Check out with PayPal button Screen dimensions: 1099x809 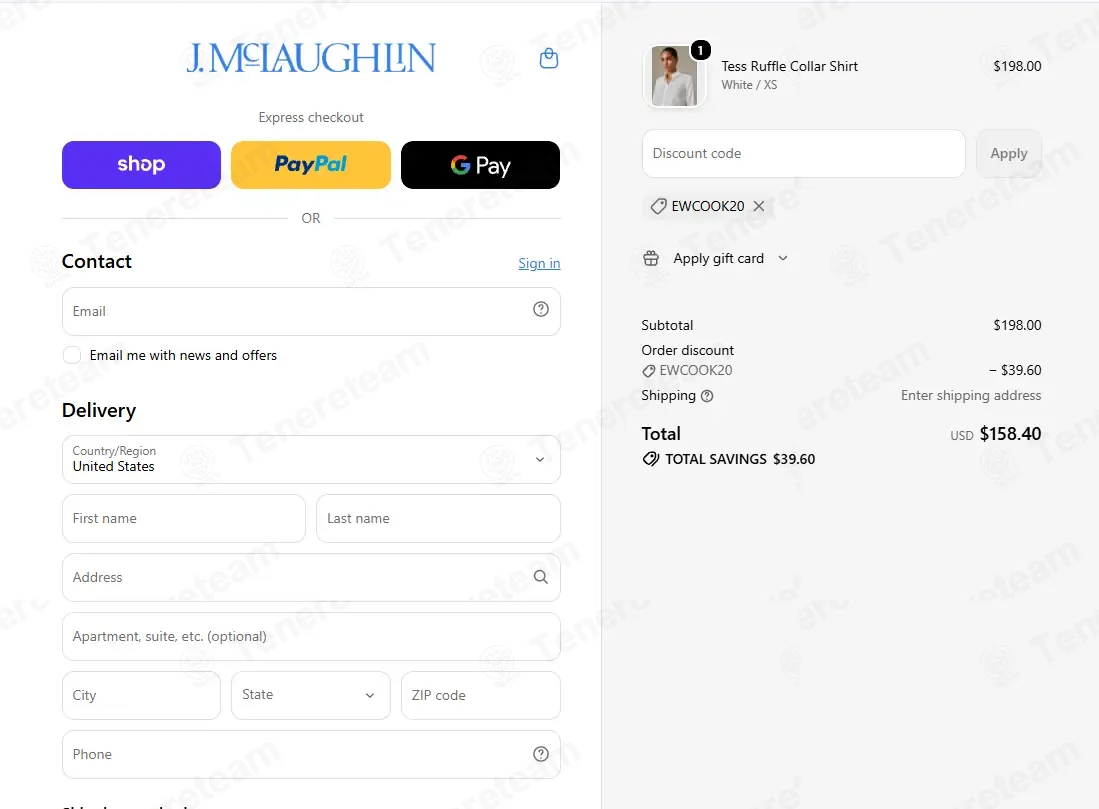click(x=310, y=165)
